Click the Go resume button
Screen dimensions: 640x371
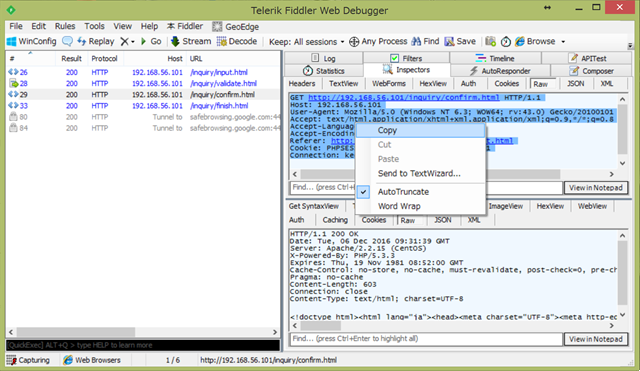click(x=151, y=41)
